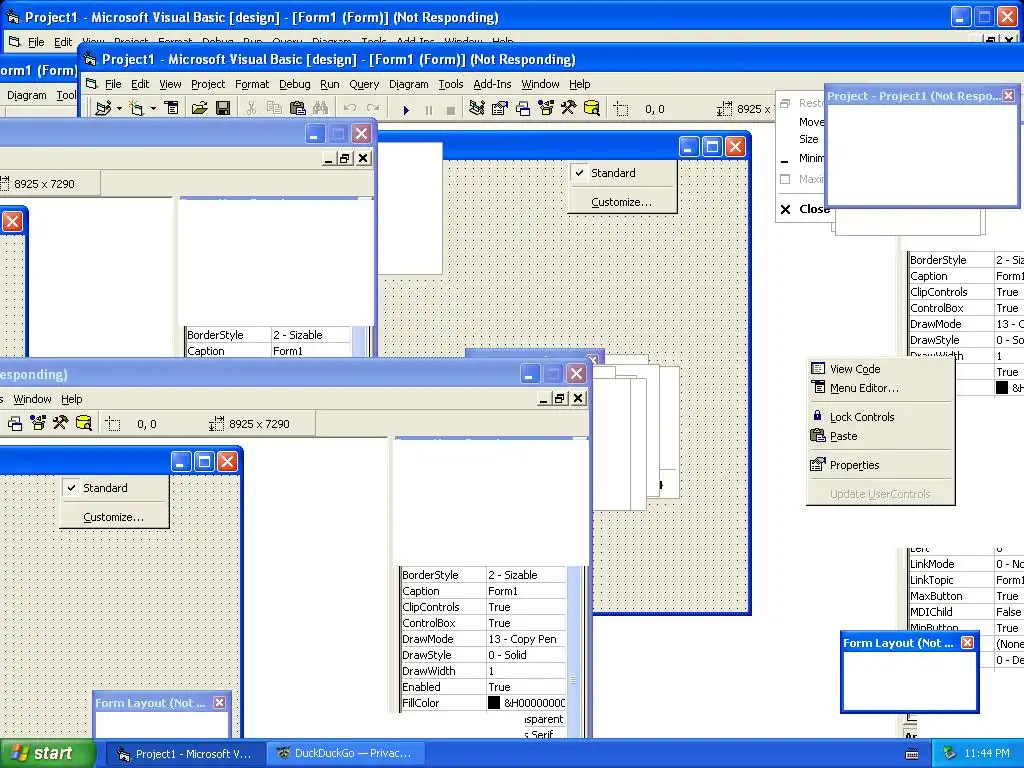Viewport: 1024px width, 768px height.
Task: Open the Debug menu in front window
Action: (x=295, y=84)
